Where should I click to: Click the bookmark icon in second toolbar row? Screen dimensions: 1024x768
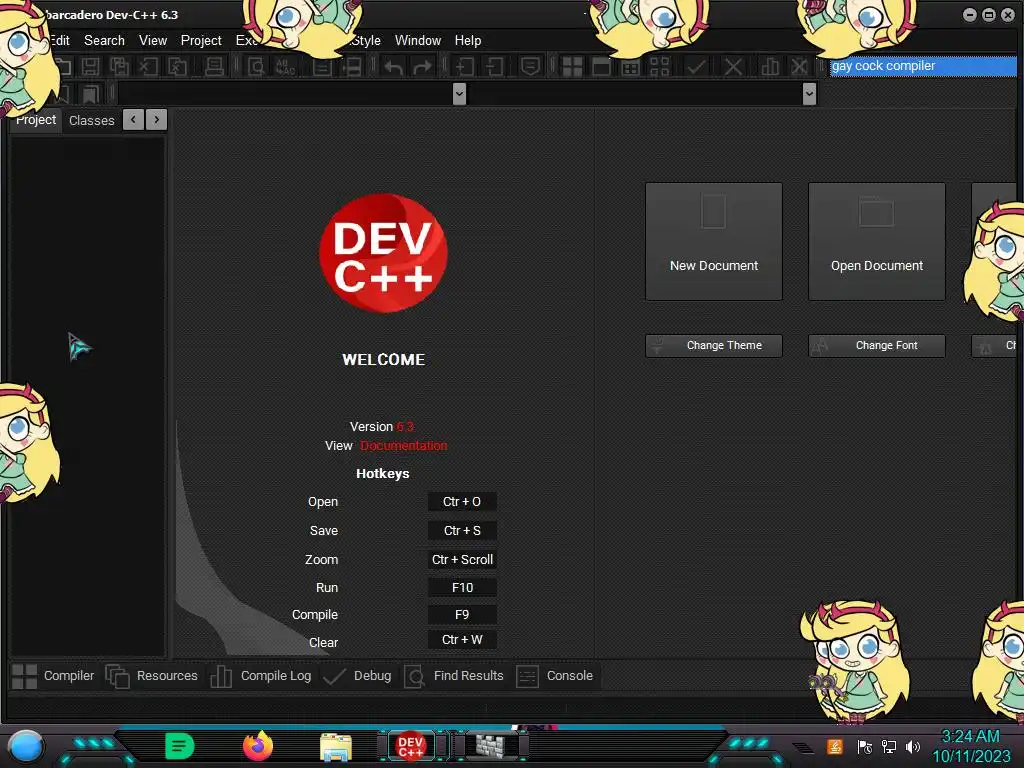pos(90,94)
